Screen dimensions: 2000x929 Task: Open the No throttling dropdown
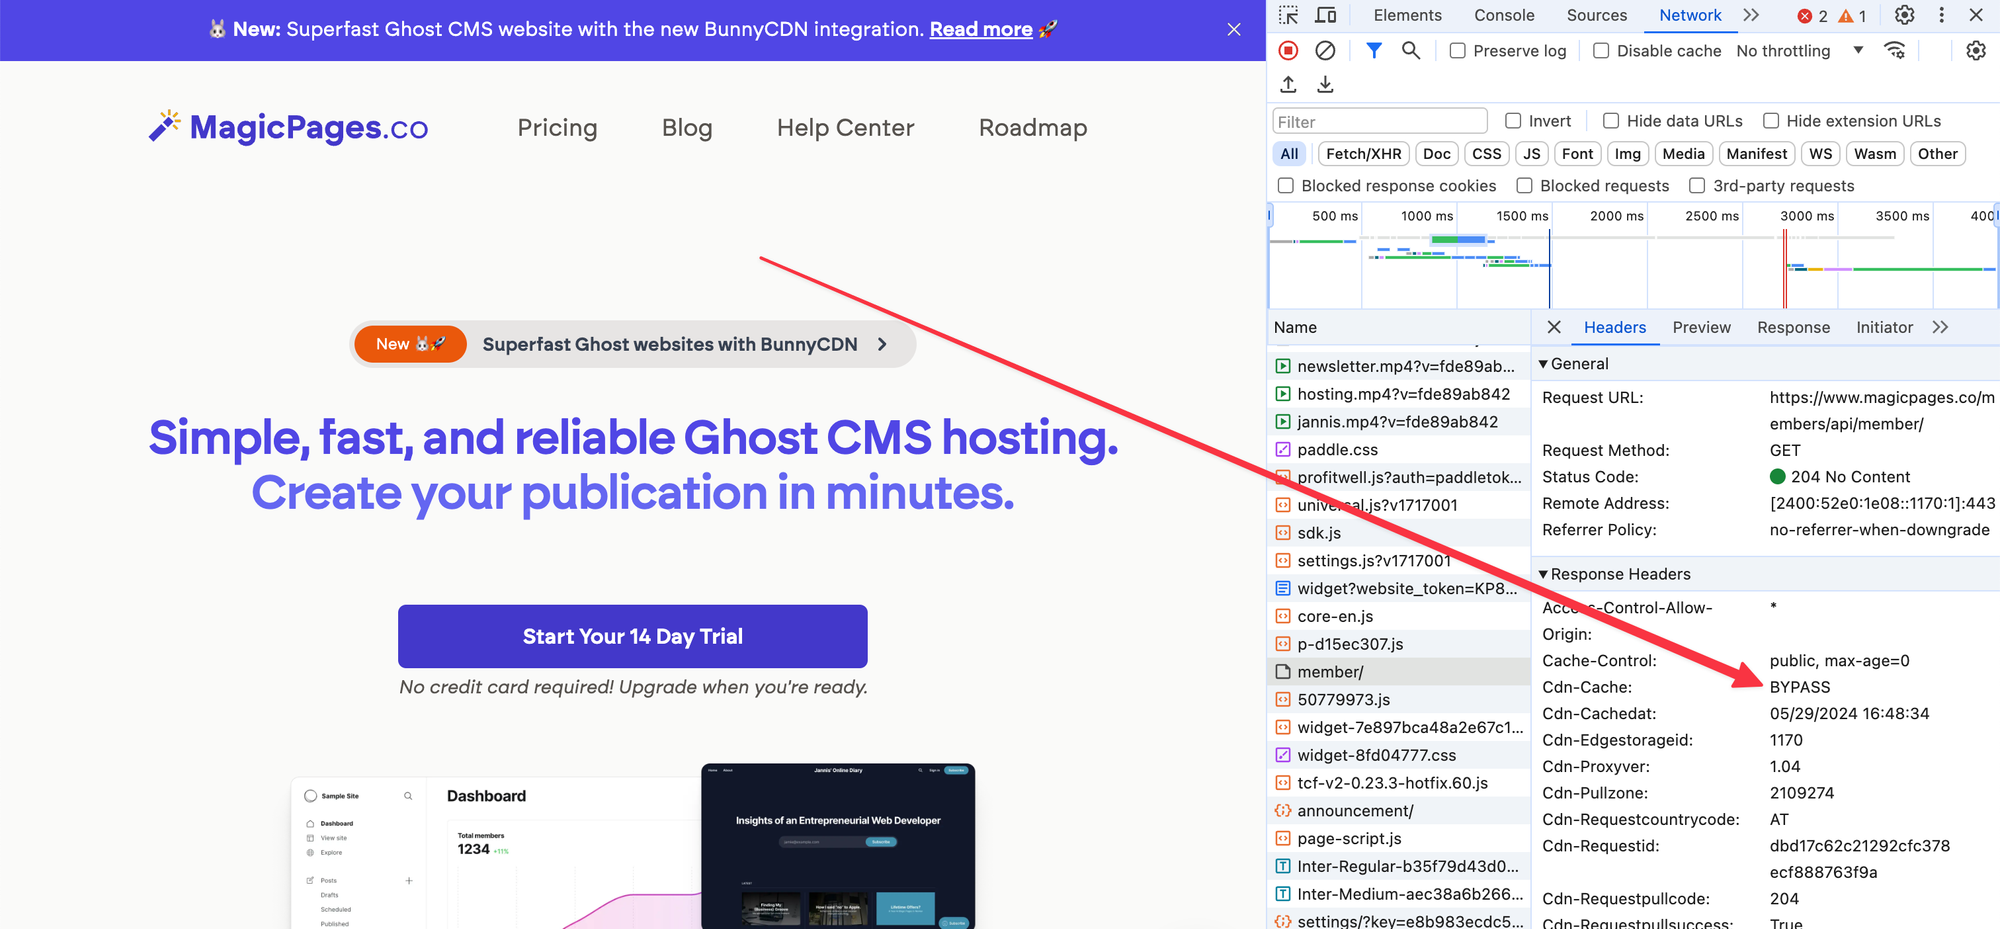click(x=1800, y=51)
